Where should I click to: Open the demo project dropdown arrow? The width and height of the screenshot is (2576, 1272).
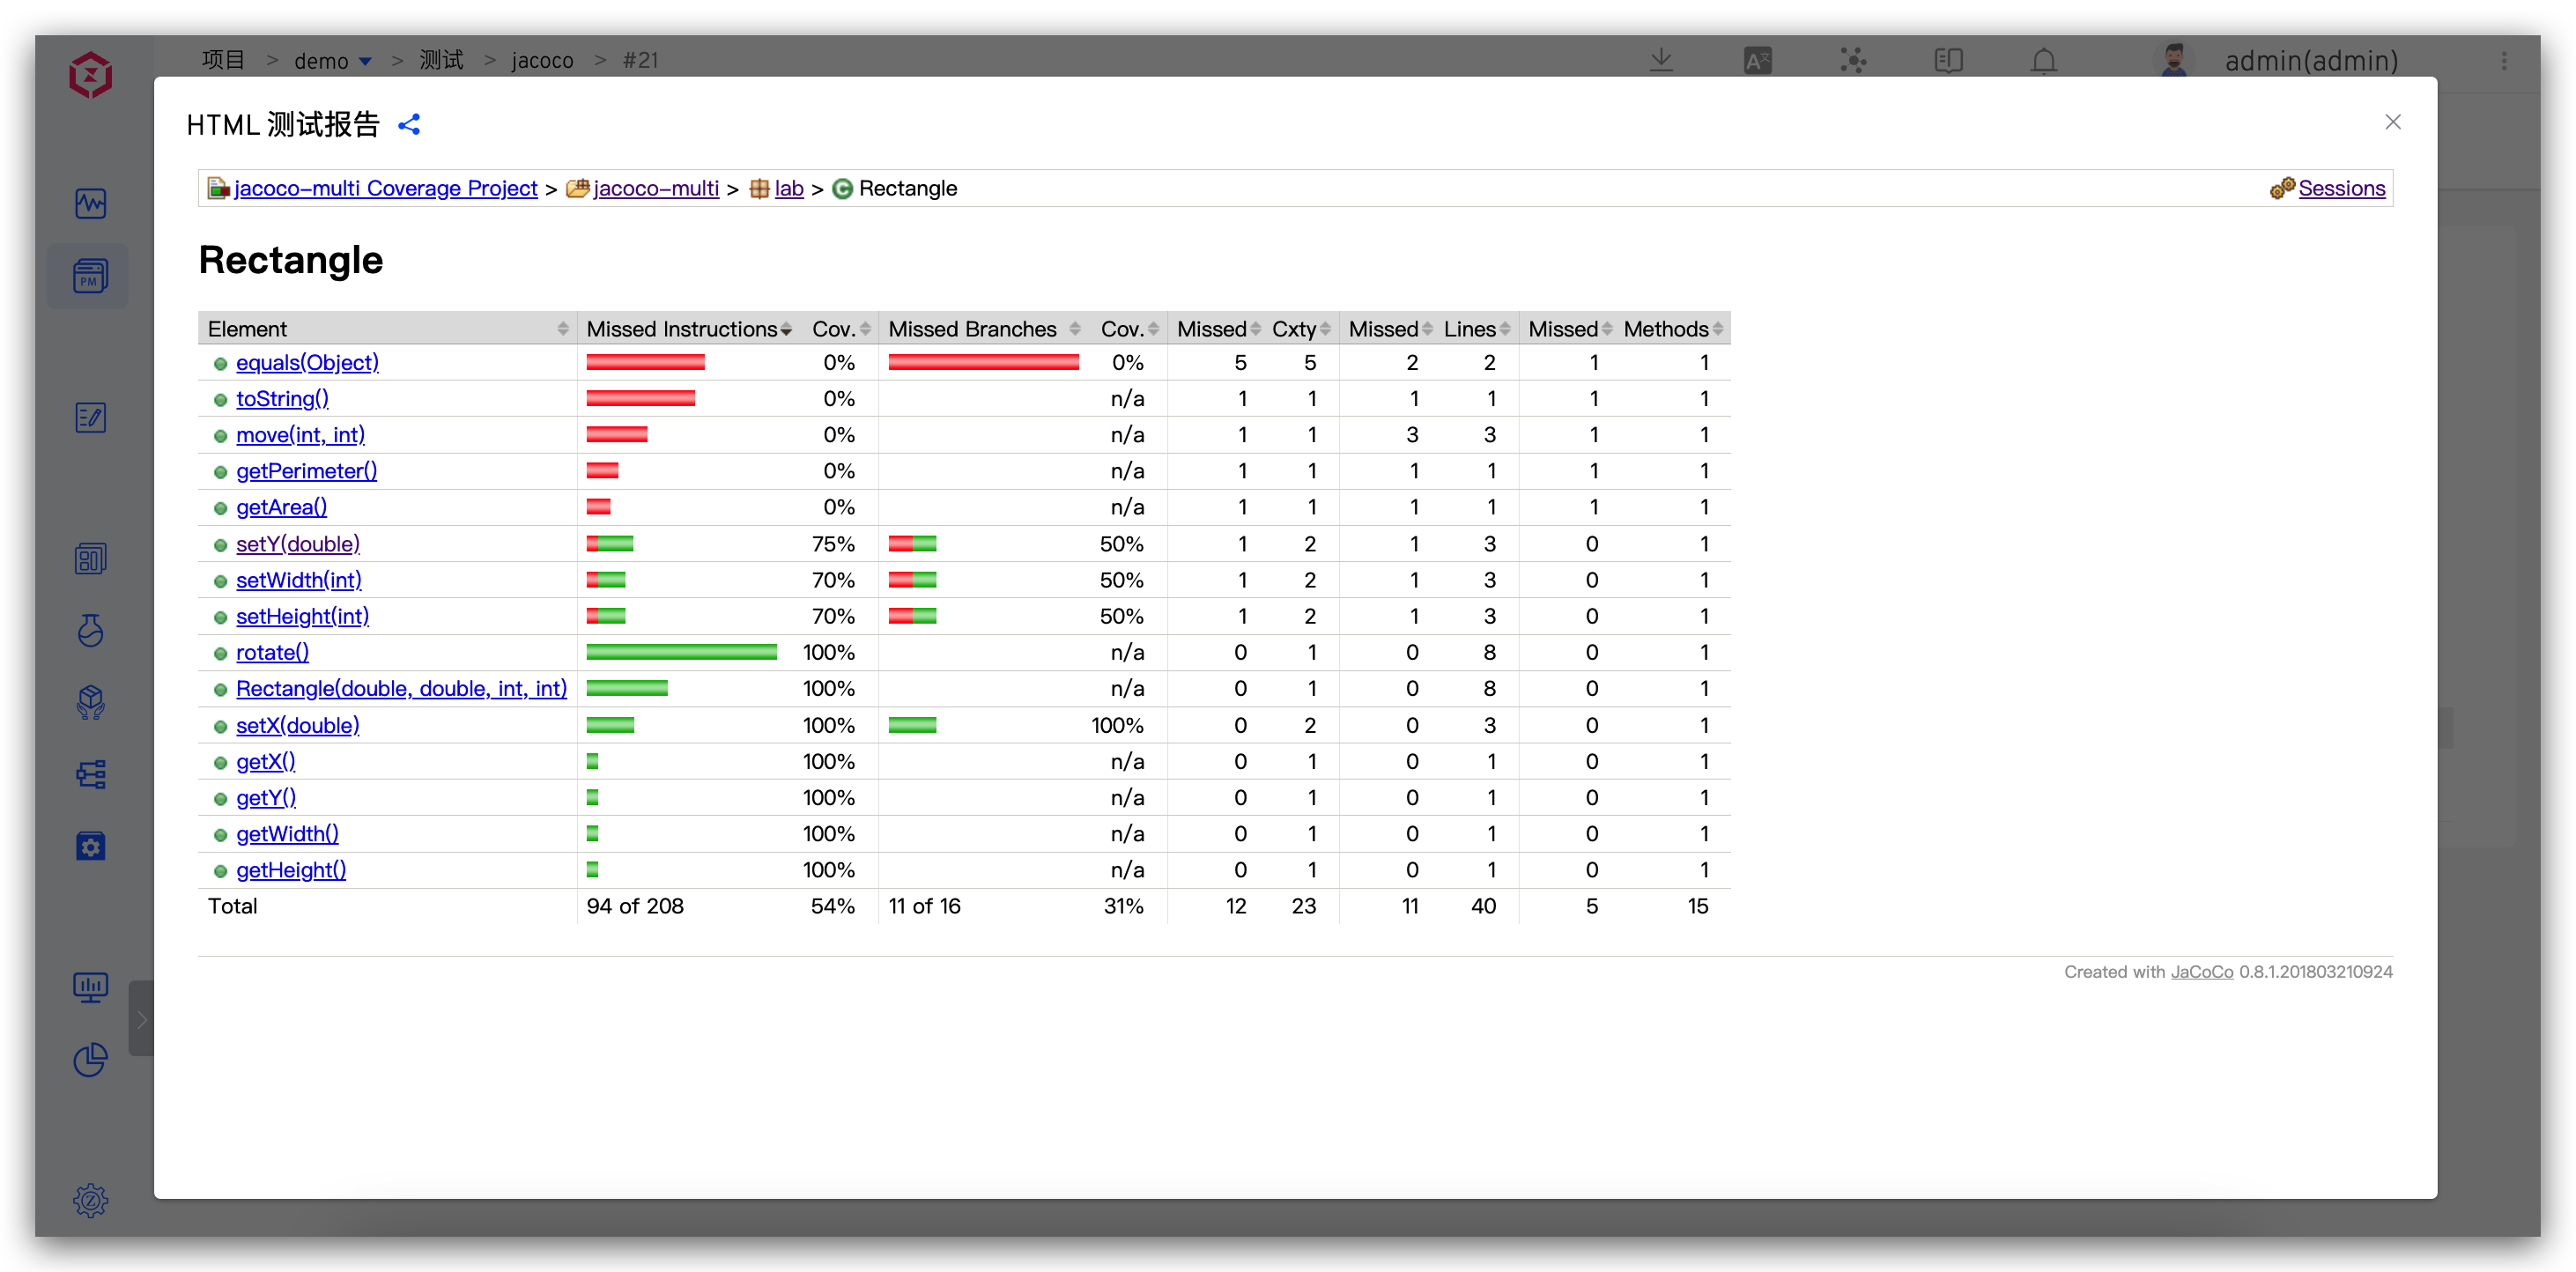[366, 62]
